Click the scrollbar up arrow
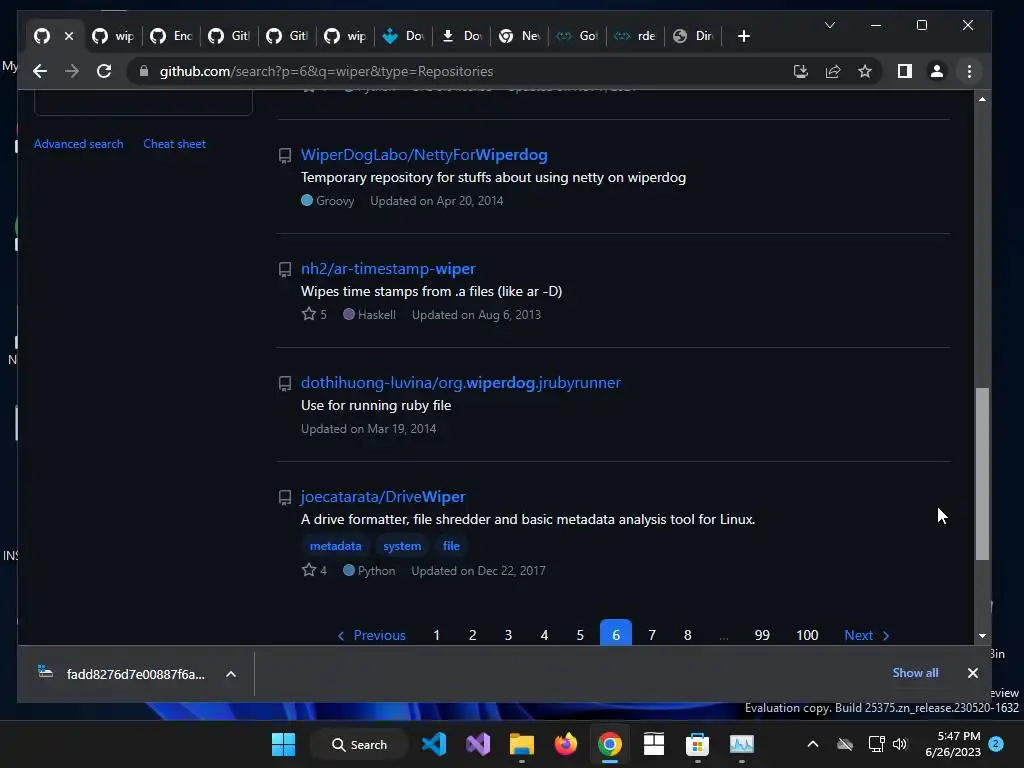The height and width of the screenshot is (768, 1024). [x=982, y=99]
